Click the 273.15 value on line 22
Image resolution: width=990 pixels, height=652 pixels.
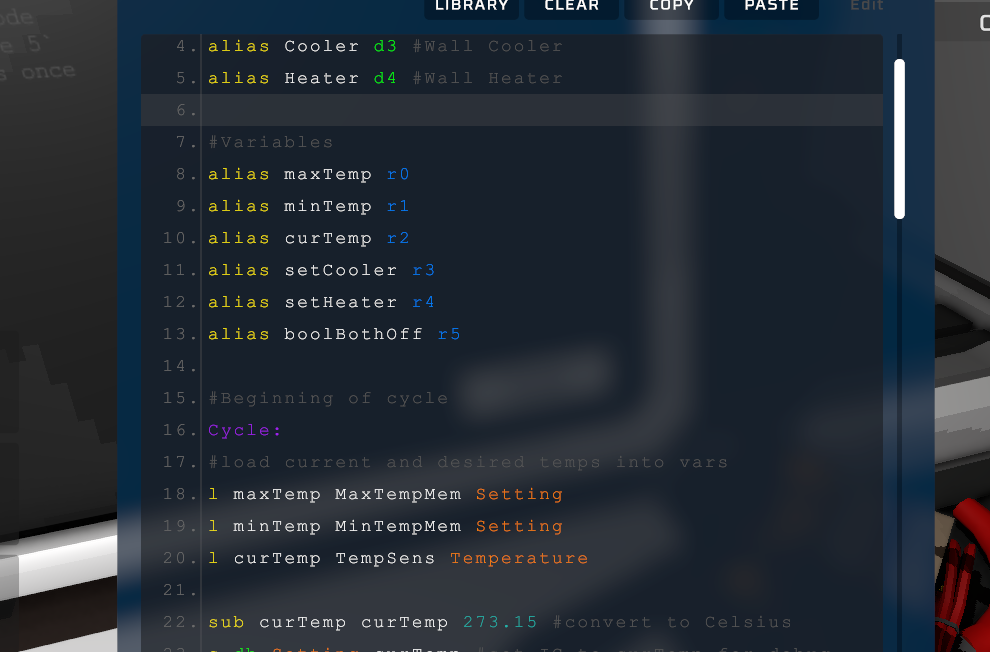(x=500, y=622)
